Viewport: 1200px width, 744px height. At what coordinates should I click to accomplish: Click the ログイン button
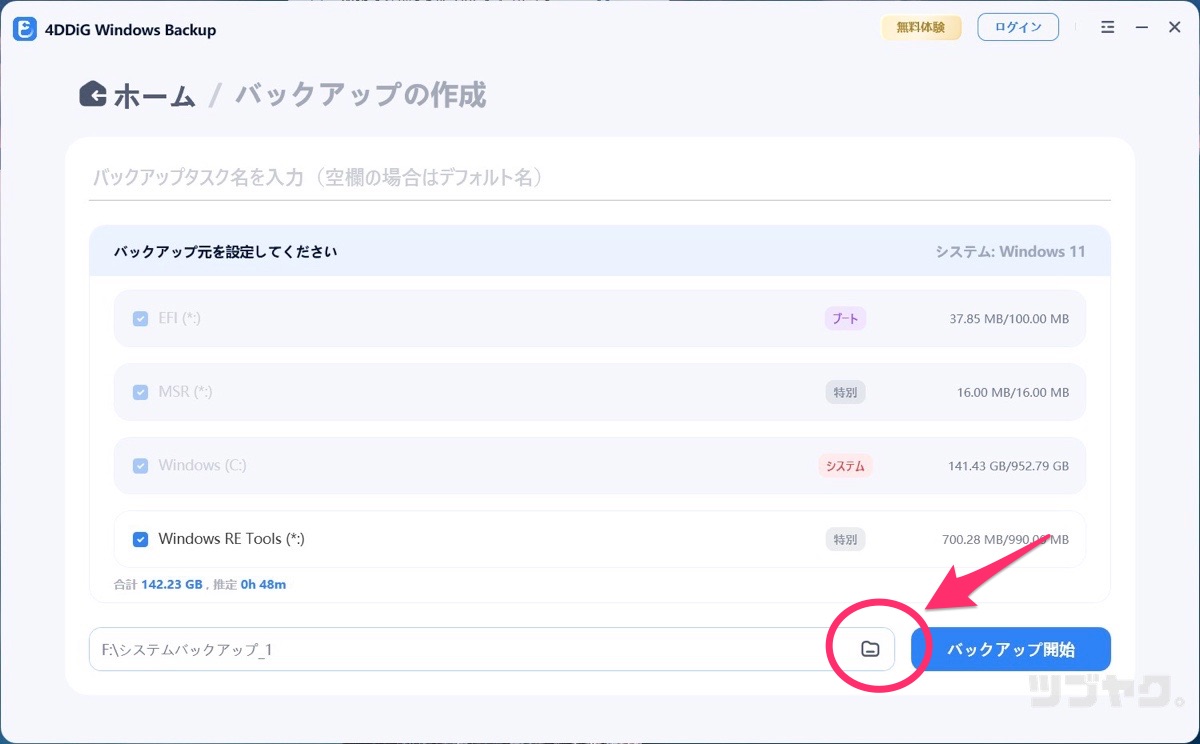[1018, 28]
